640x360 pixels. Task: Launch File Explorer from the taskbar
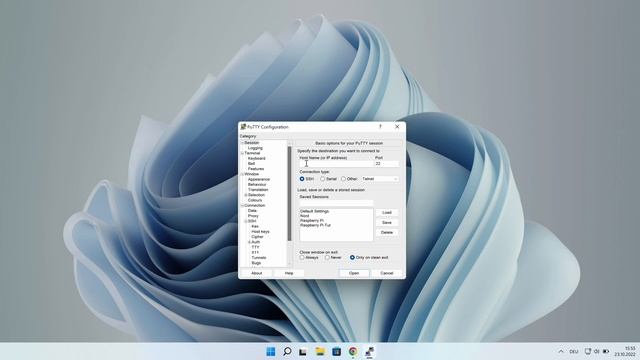coord(320,351)
